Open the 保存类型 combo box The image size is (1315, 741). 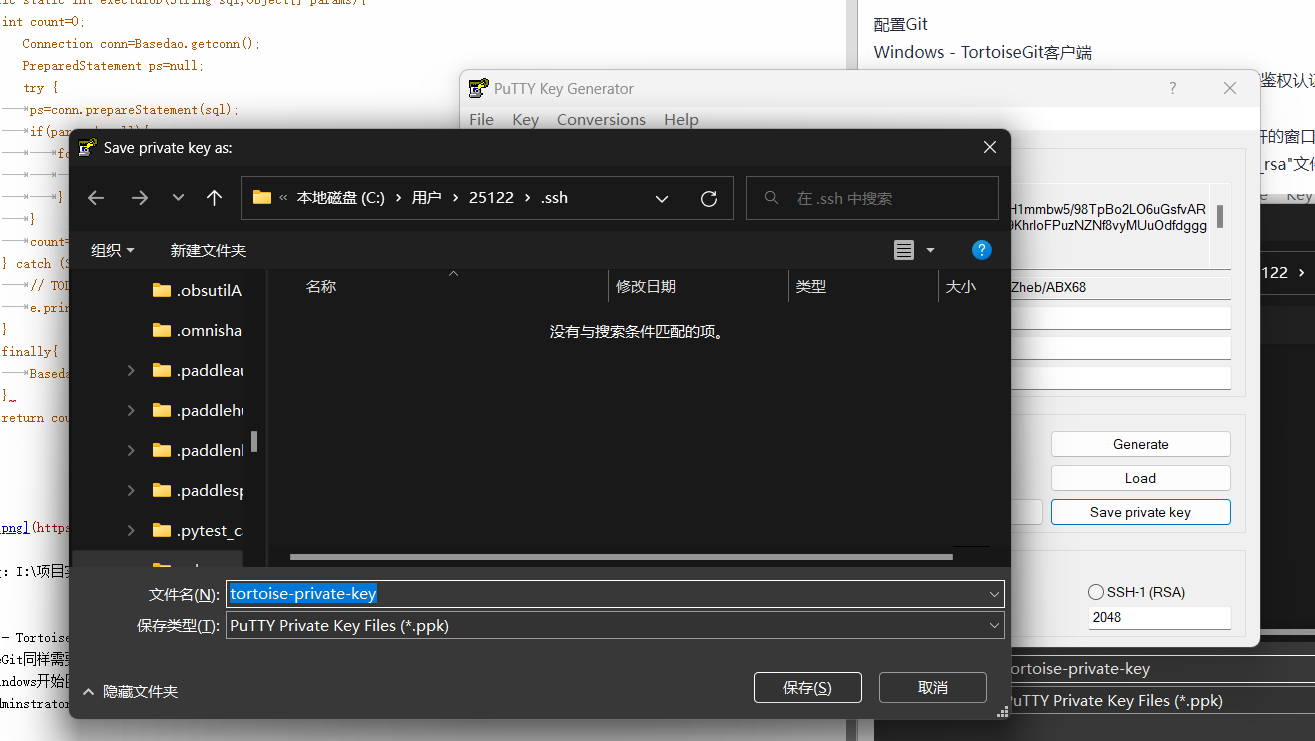[x=615, y=626]
